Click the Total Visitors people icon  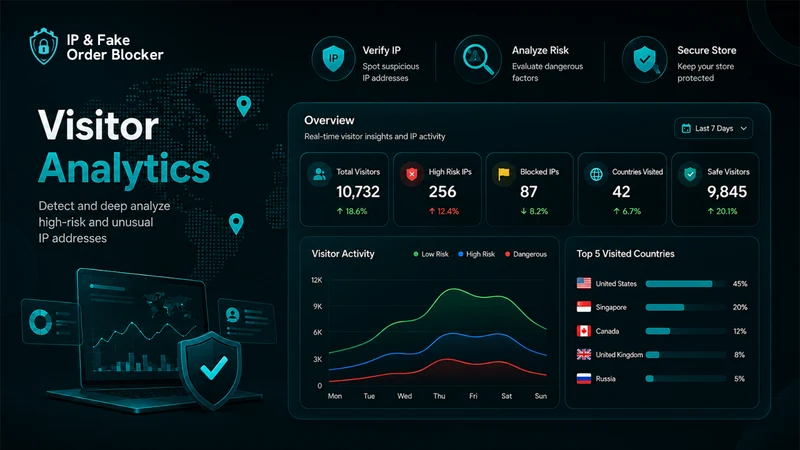click(320, 174)
